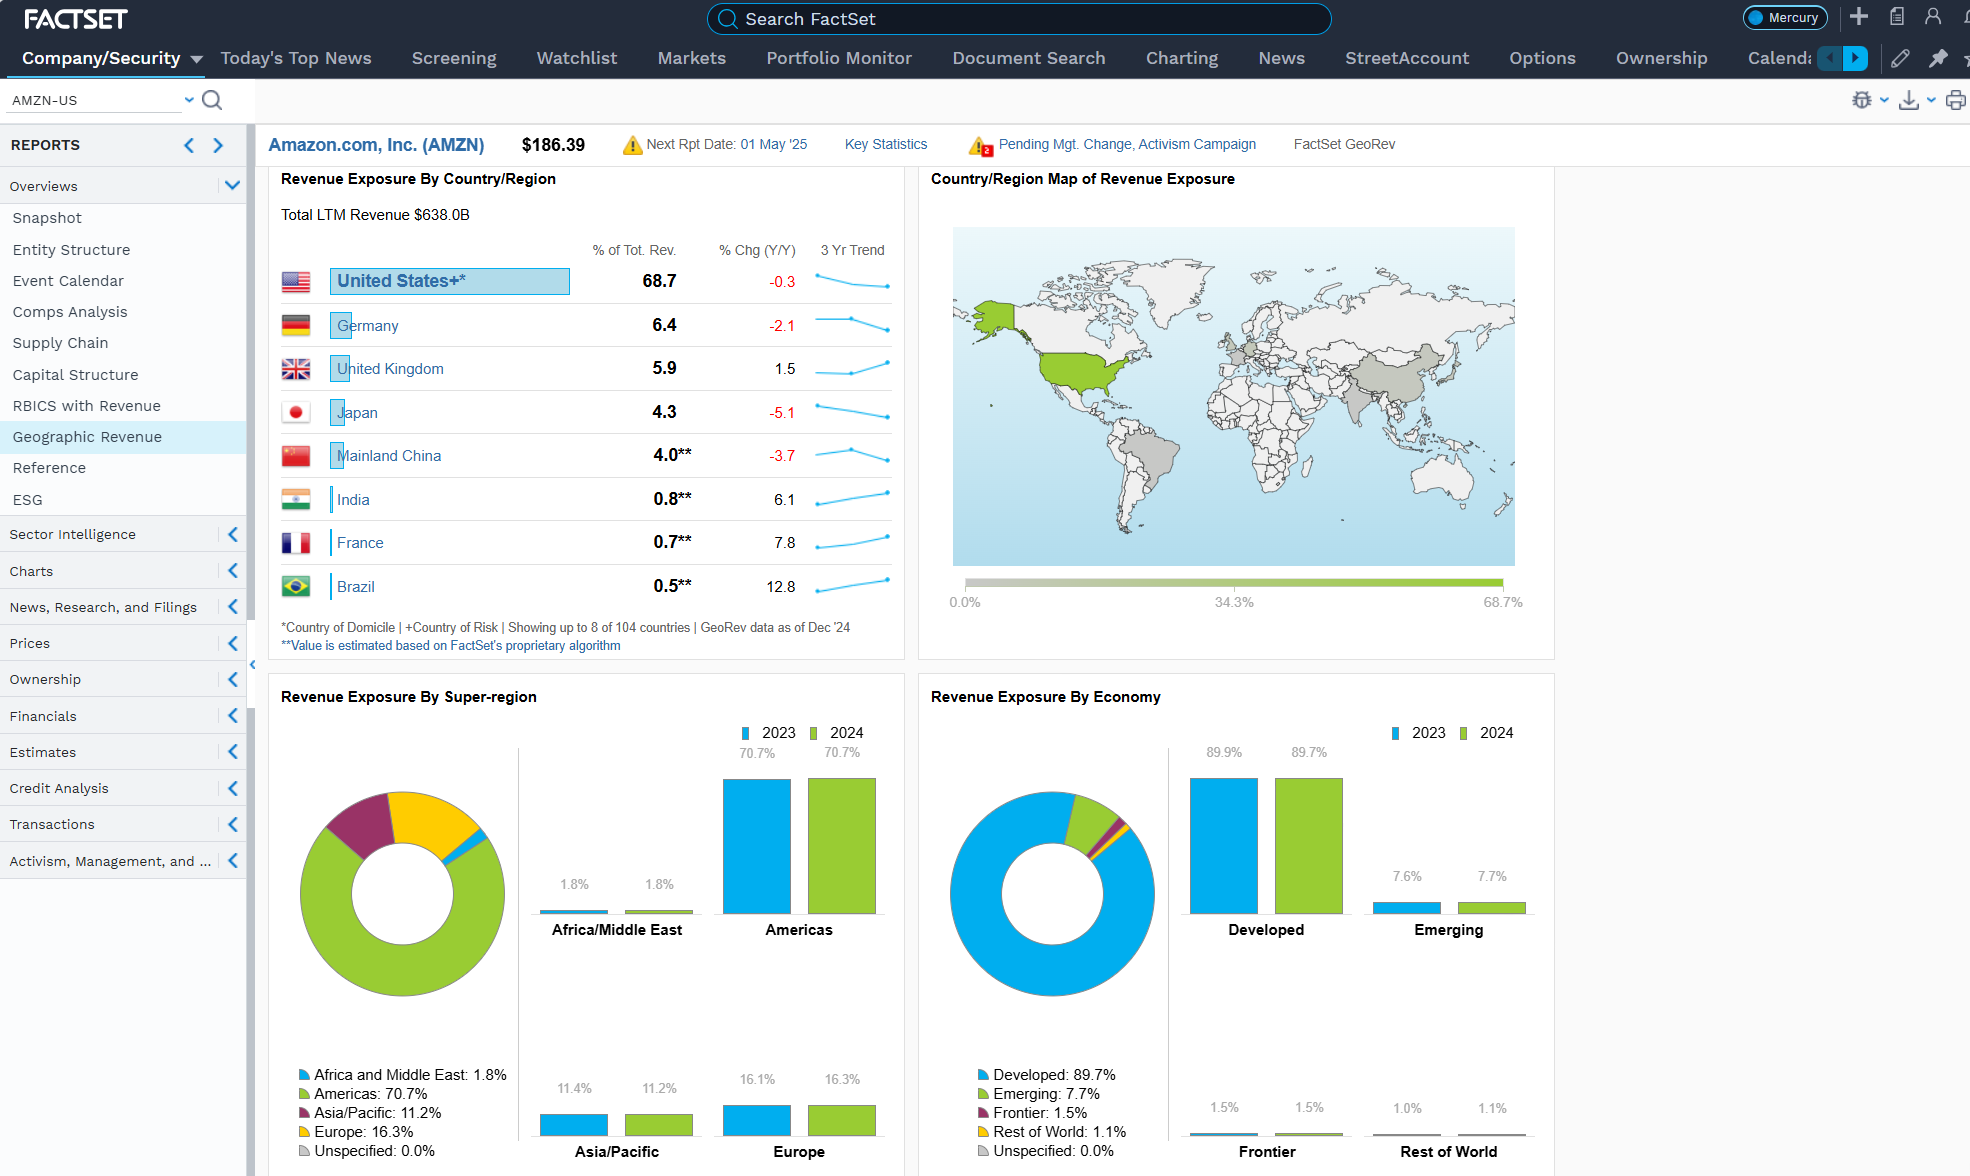This screenshot has height=1176, width=1970.
Task: Open Pending Mgt. Change, Activism Campaign link
Action: pyautogui.click(x=1126, y=144)
